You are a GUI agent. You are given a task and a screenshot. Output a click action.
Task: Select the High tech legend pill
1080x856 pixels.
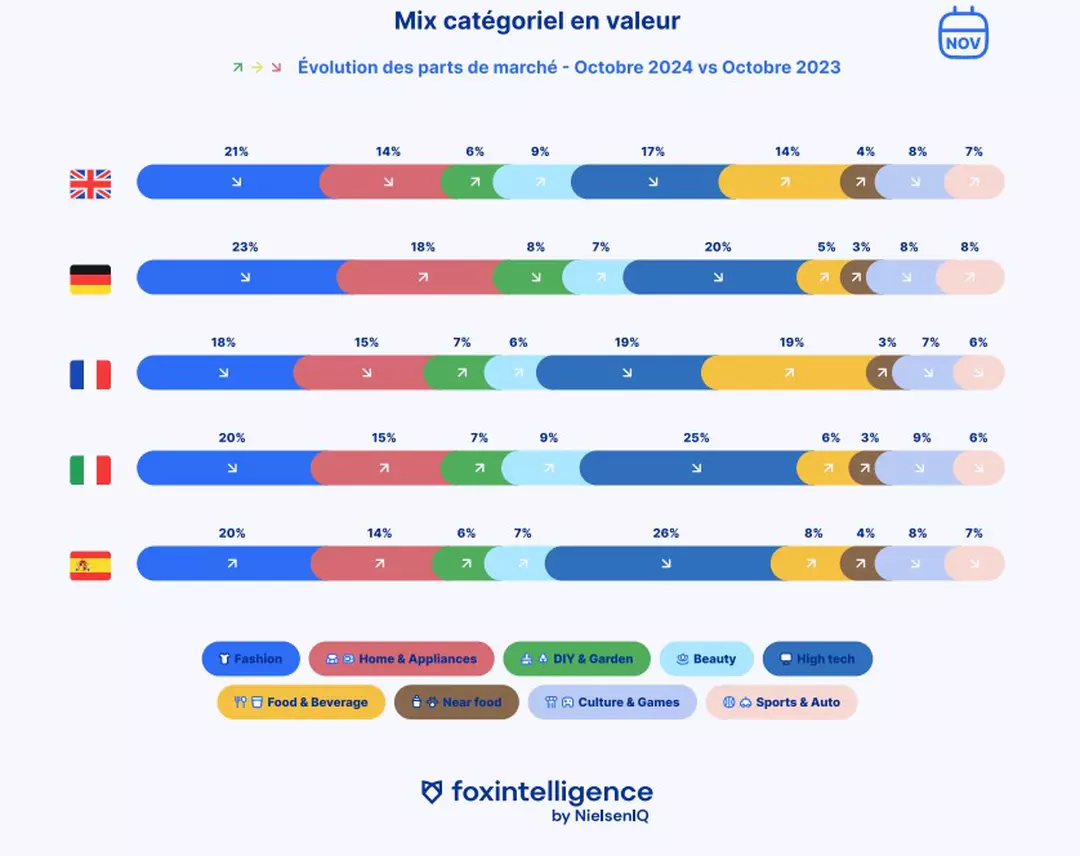(818, 658)
